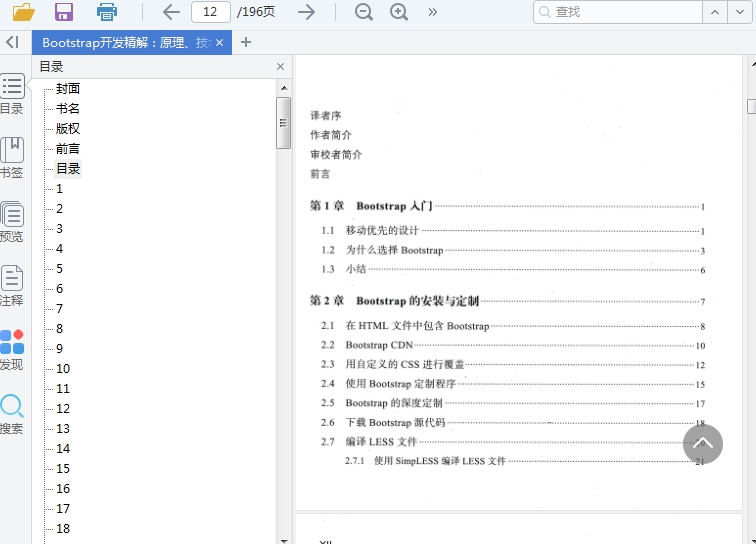The width and height of the screenshot is (756, 544).
Task: Zoom in with the plus magnifier
Action: click(x=399, y=12)
